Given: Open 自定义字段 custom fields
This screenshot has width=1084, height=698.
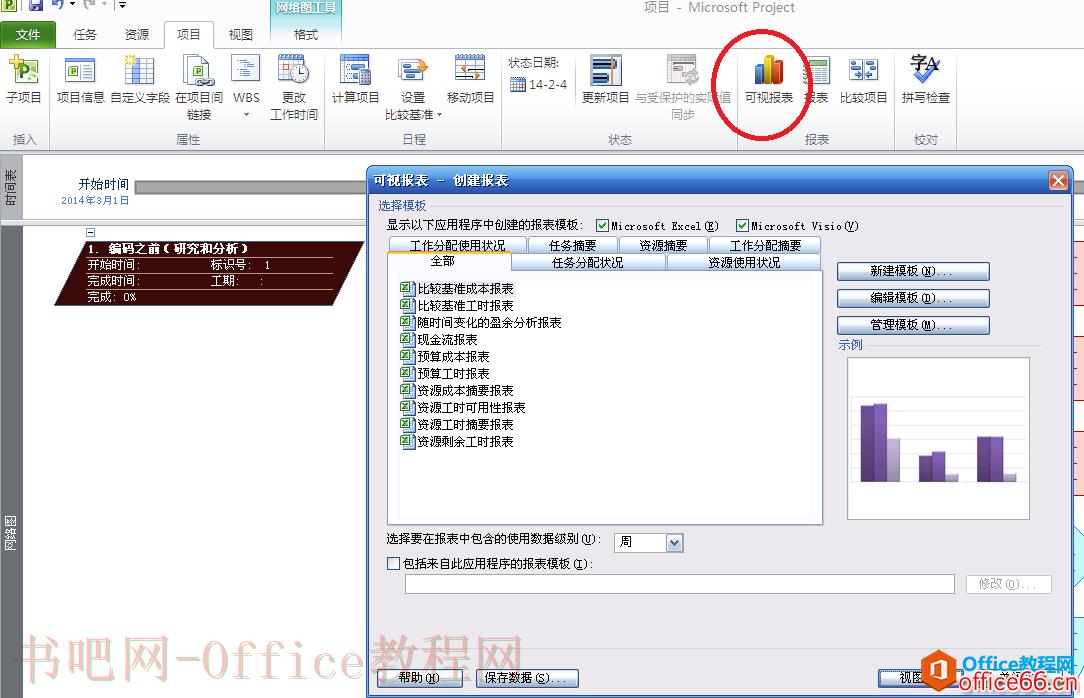Looking at the screenshot, I should [x=140, y=79].
